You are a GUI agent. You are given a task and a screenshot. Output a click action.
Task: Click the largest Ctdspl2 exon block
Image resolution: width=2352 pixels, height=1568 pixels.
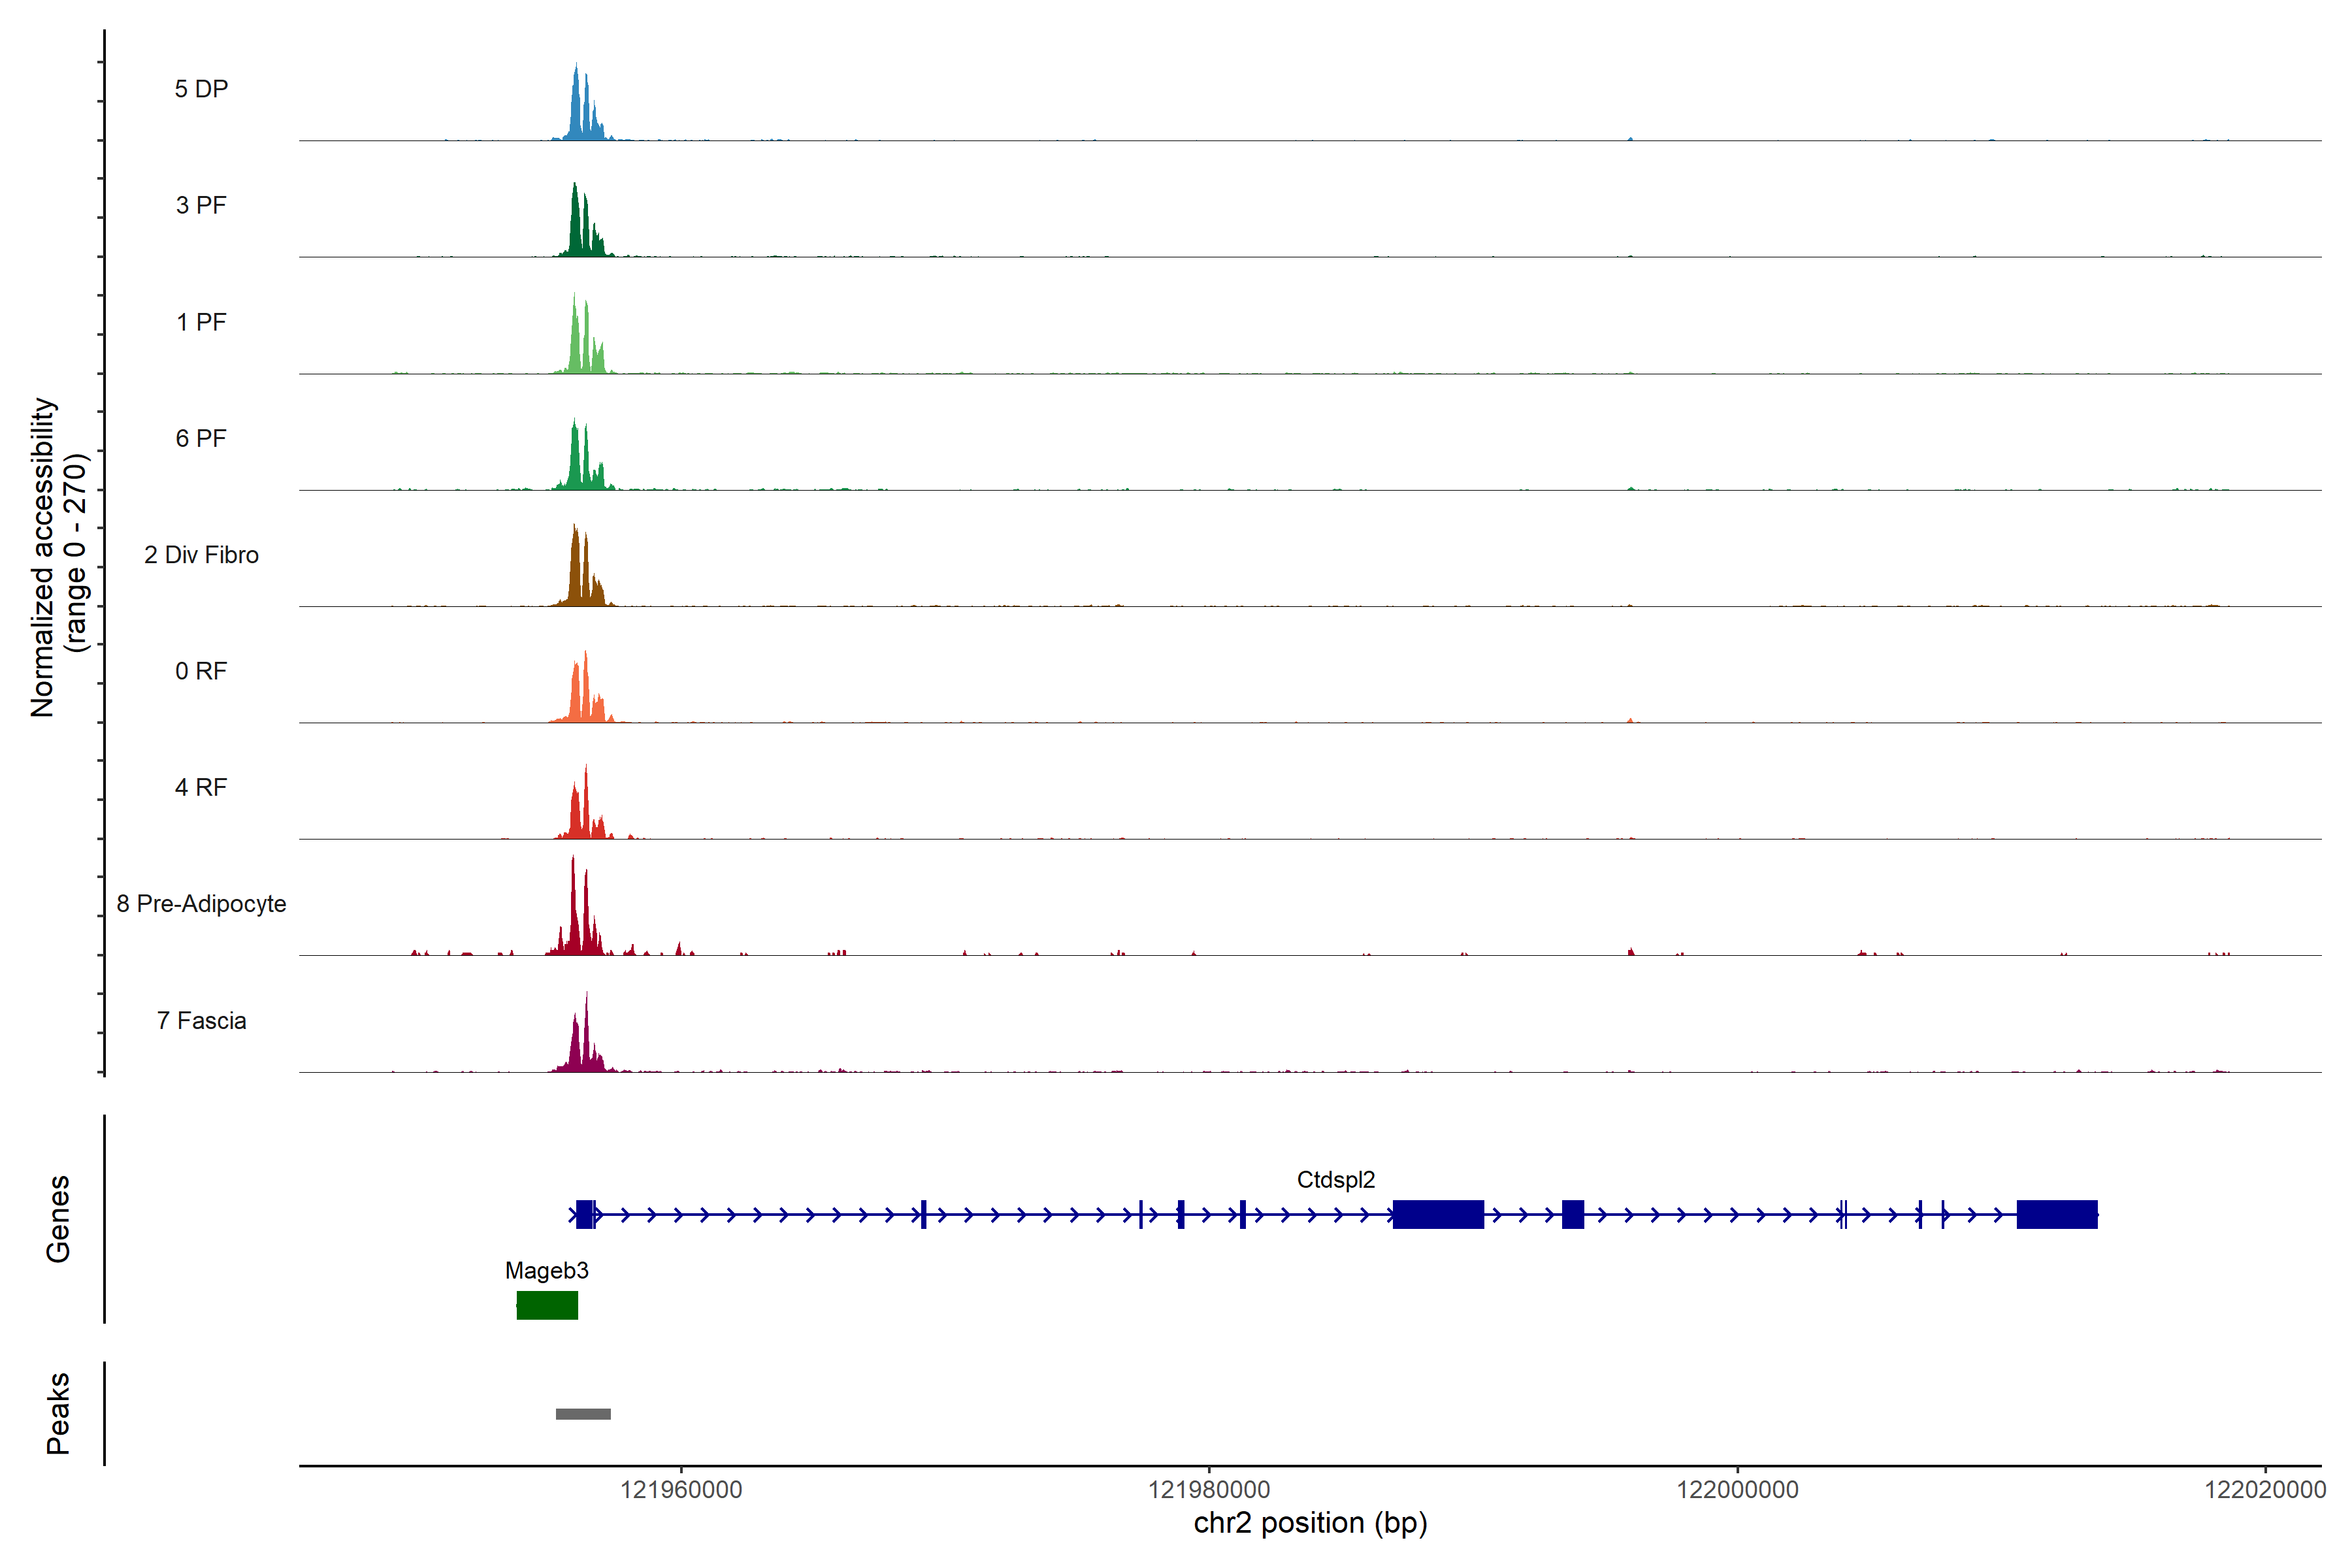pos(1438,1215)
